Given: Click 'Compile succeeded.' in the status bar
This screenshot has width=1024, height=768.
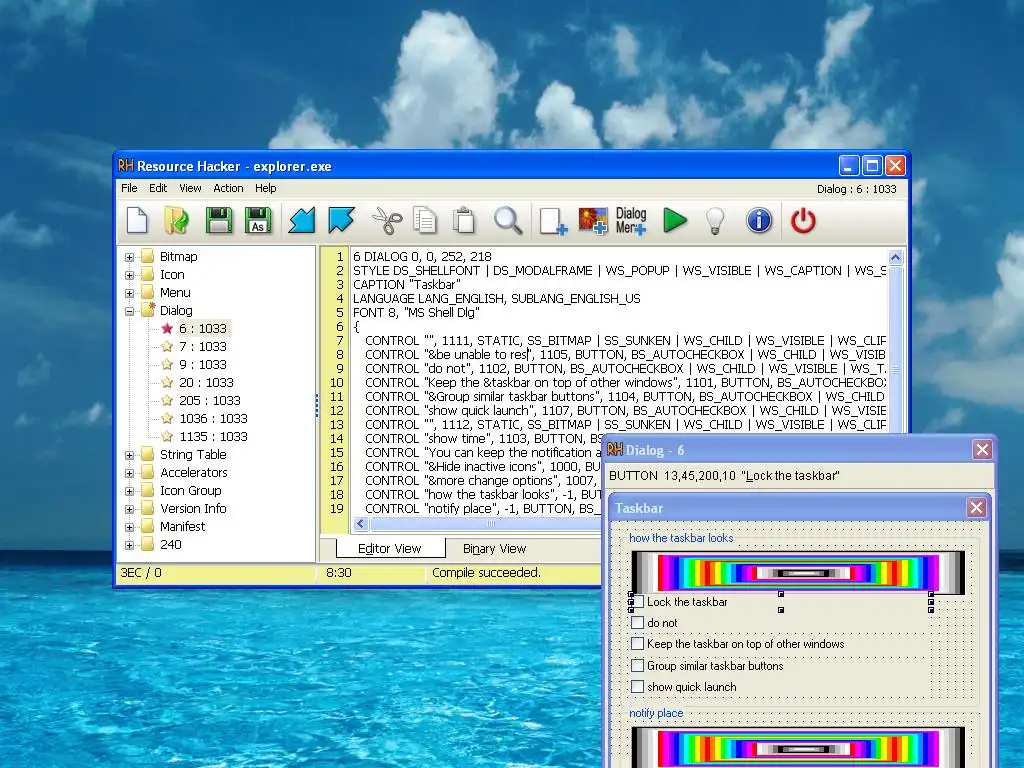Looking at the screenshot, I should (x=487, y=573).
